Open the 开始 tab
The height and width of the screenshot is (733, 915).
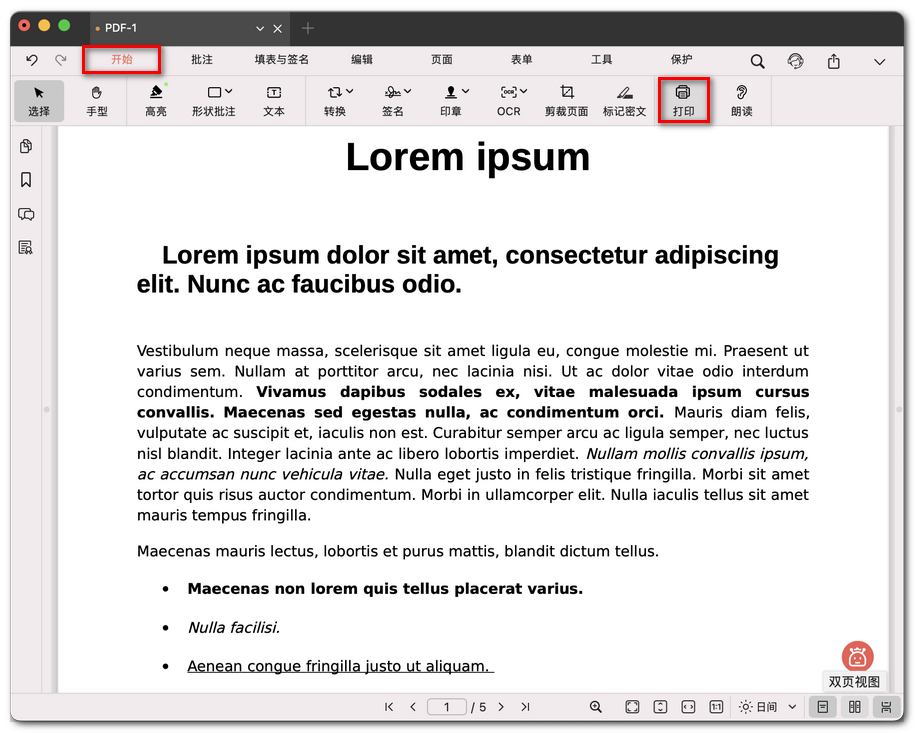(121, 60)
